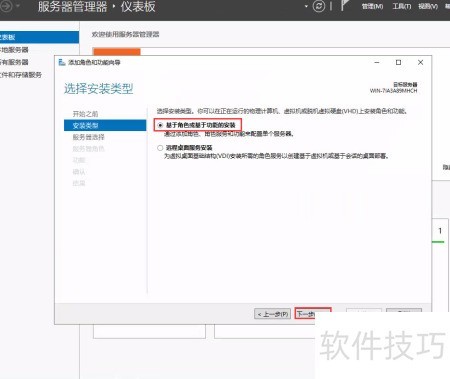Image resolution: width=450 pixels, height=379 pixels.
Task: Click the 欢迎使用服务器管理器 heading text
Action: [126, 34]
